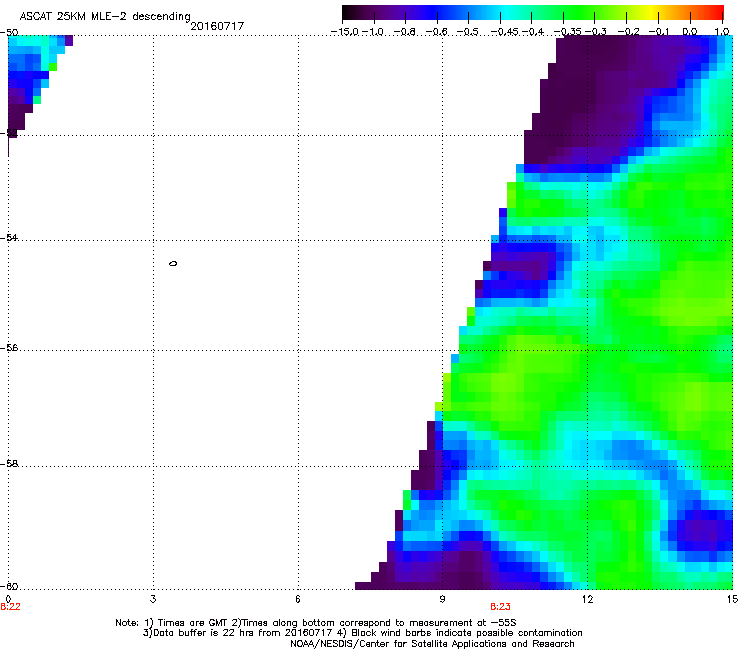The width and height of the screenshot is (740, 650).
Task: Click the date label '20160717' under the title
Action: pos(217,26)
